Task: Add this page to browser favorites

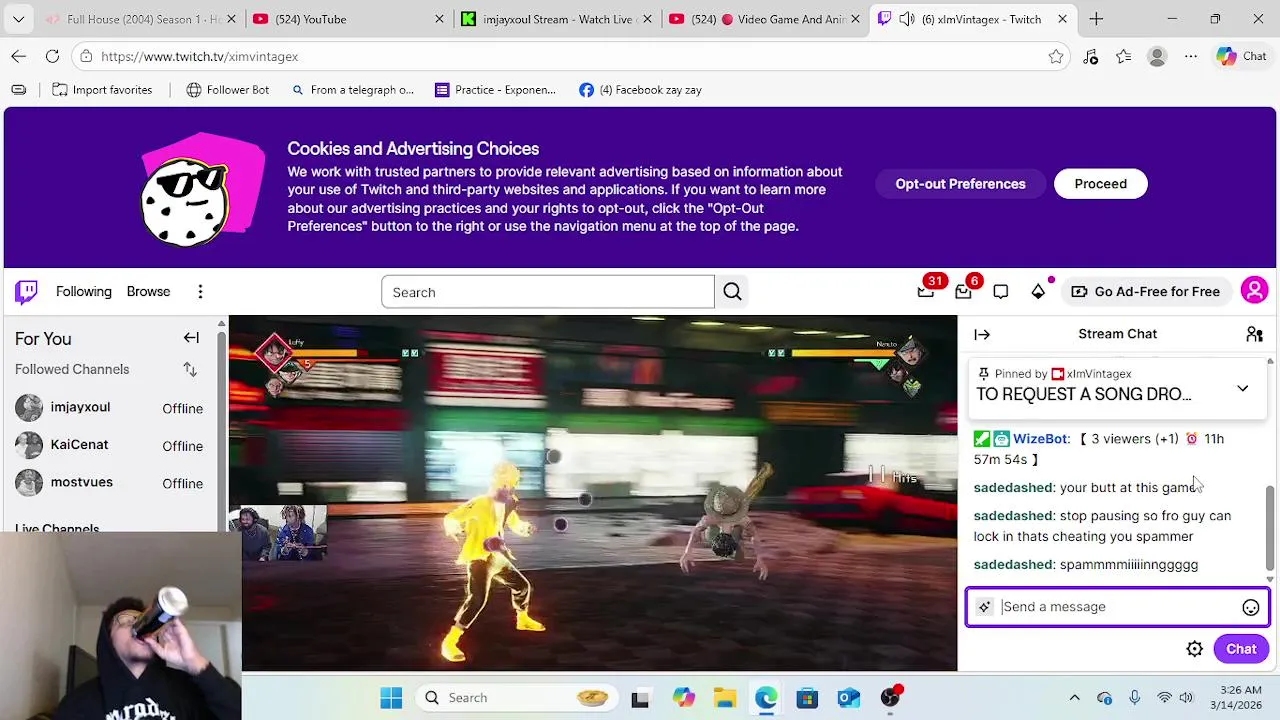Action: (x=1056, y=57)
